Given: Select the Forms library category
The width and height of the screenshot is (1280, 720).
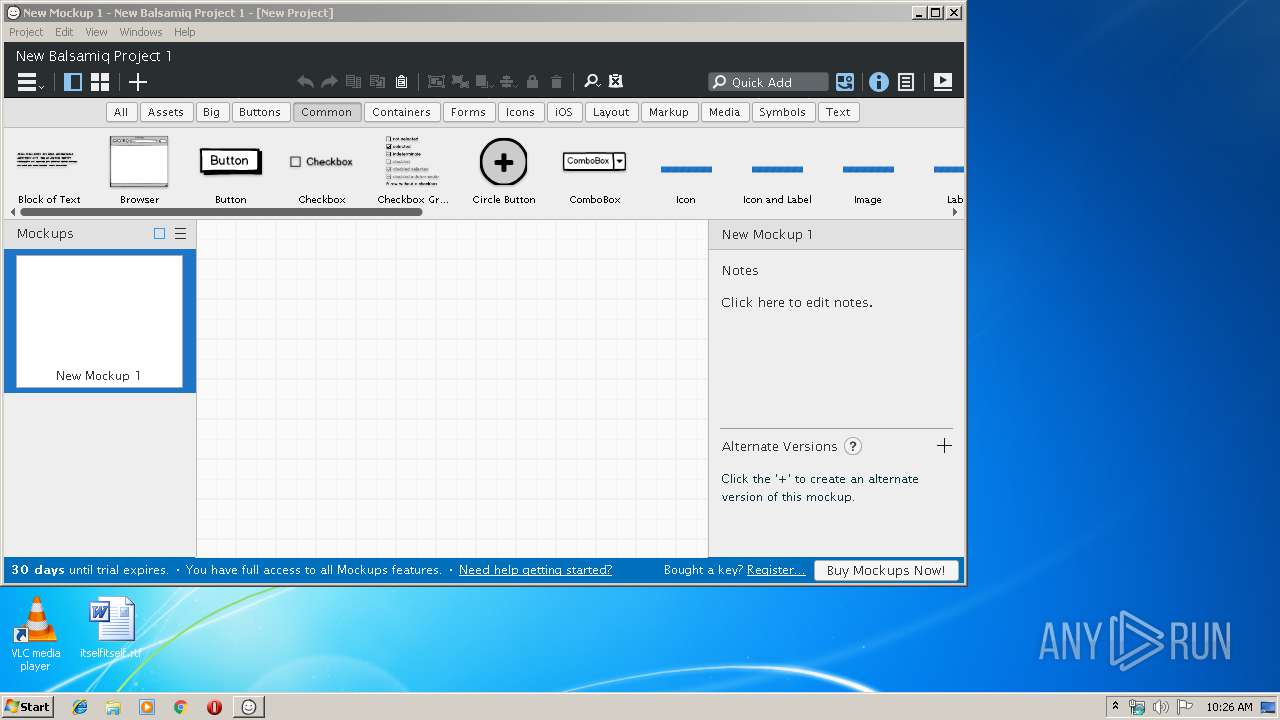Looking at the screenshot, I should 468,112.
